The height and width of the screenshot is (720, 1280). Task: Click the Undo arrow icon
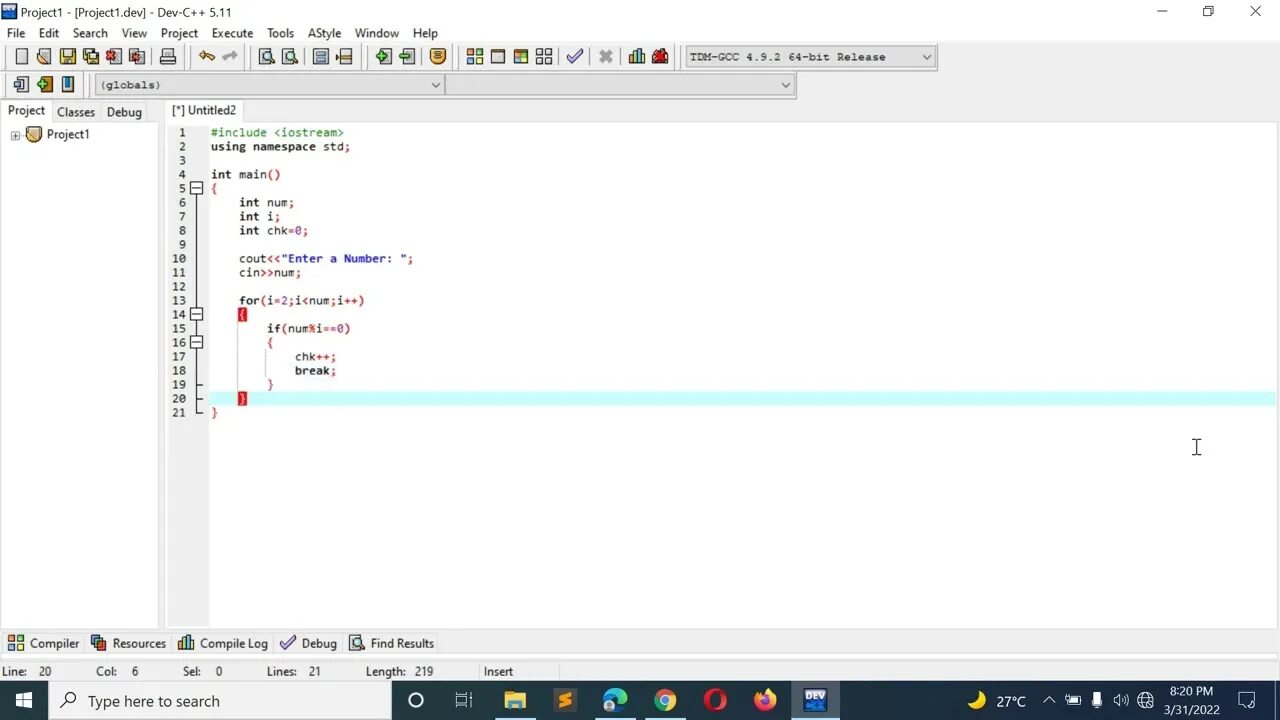click(205, 56)
